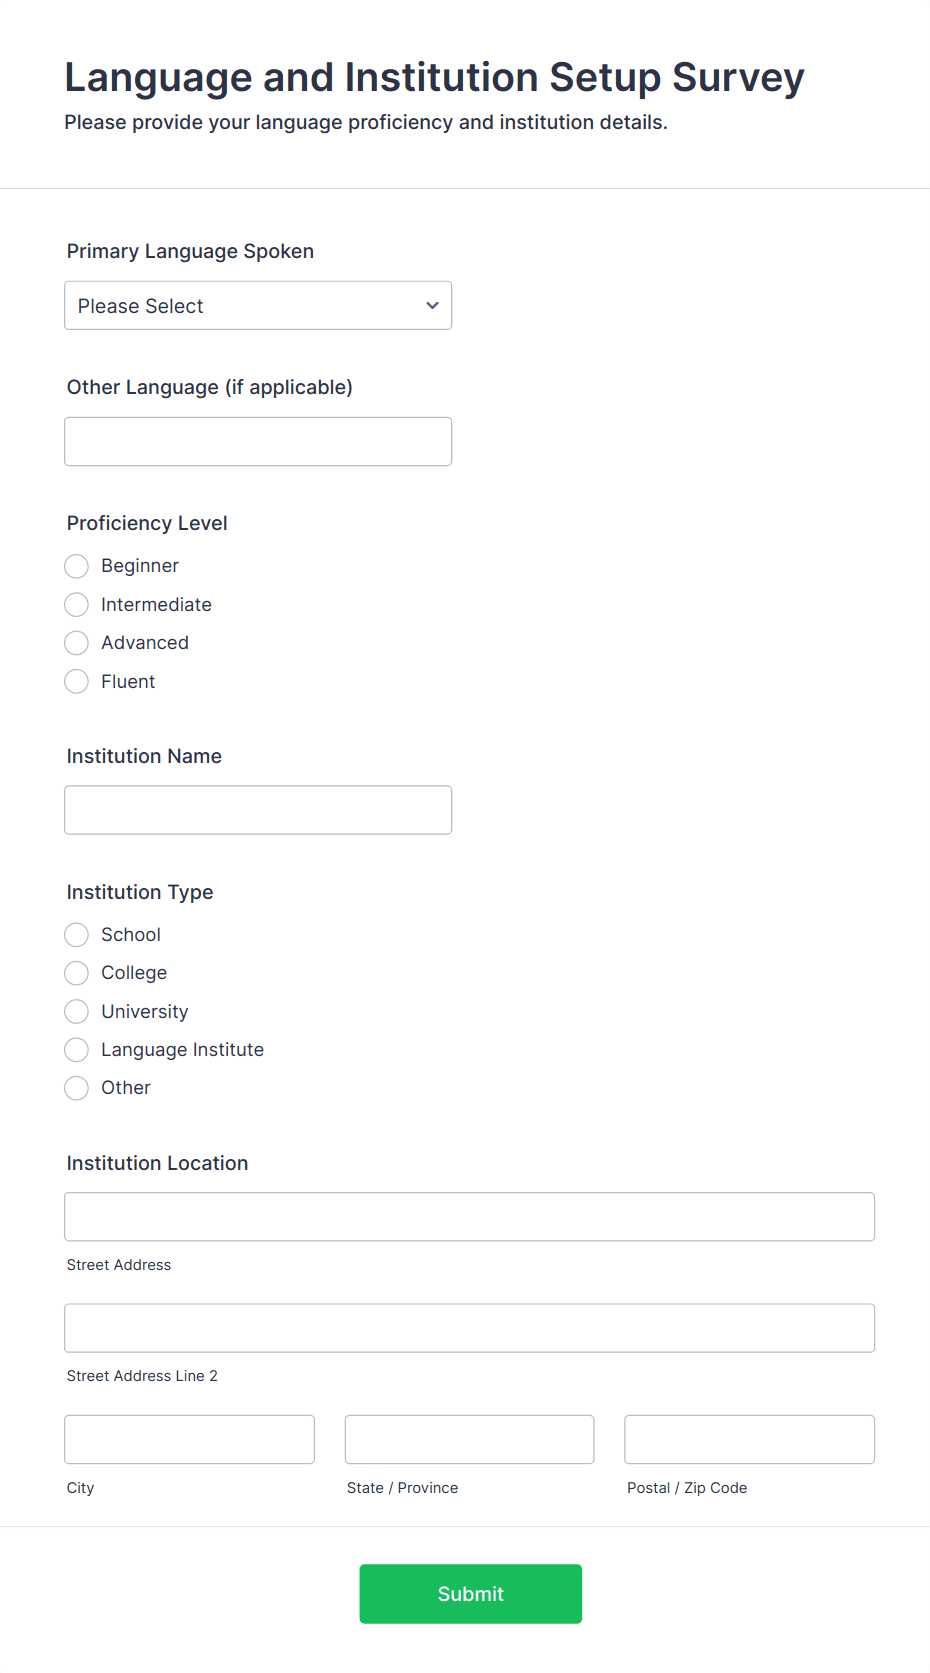
Task: Focus the Institution Name input box
Action: click(257, 810)
